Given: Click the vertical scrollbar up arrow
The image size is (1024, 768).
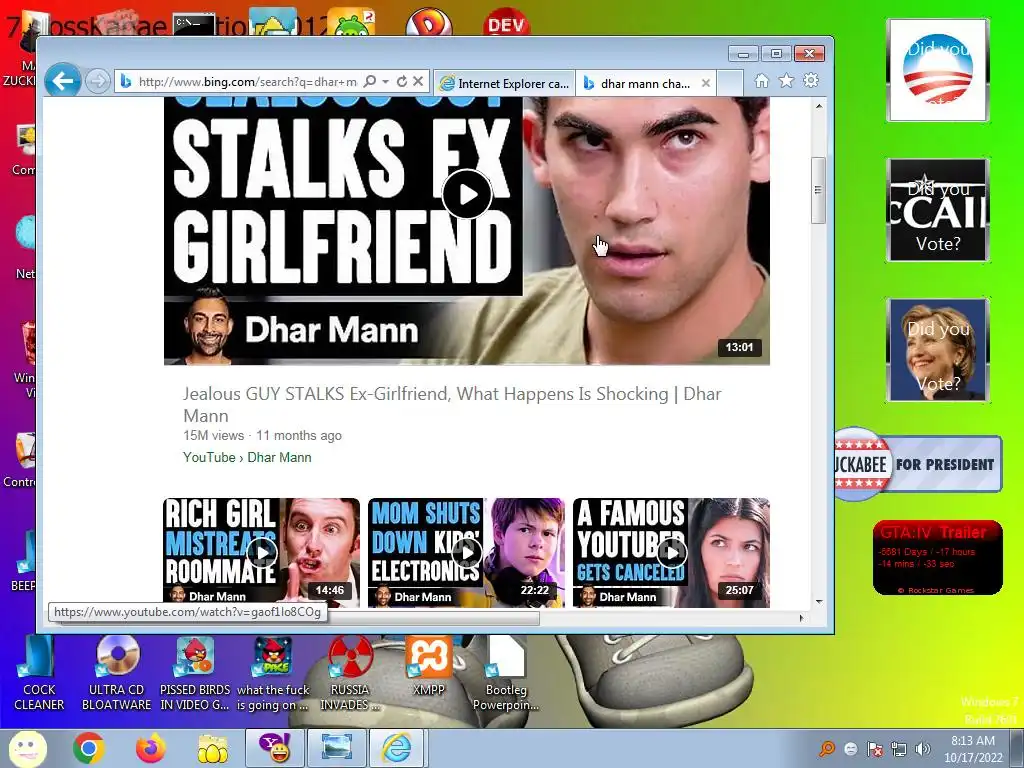Looking at the screenshot, I should click(818, 106).
